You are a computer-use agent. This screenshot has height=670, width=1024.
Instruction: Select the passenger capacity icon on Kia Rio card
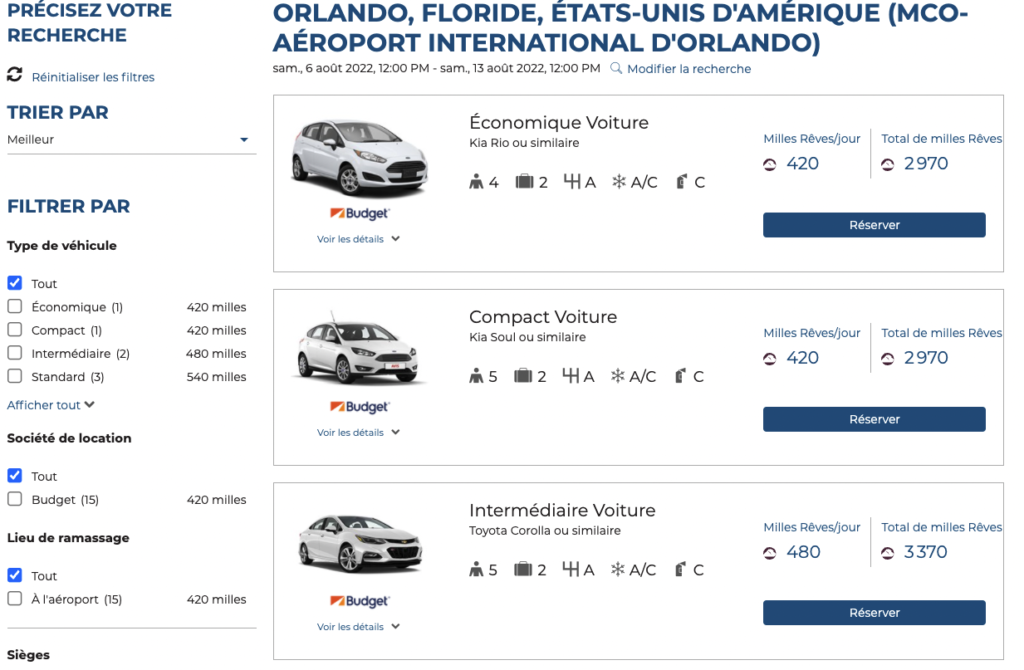pyautogui.click(x=477, y=182)
